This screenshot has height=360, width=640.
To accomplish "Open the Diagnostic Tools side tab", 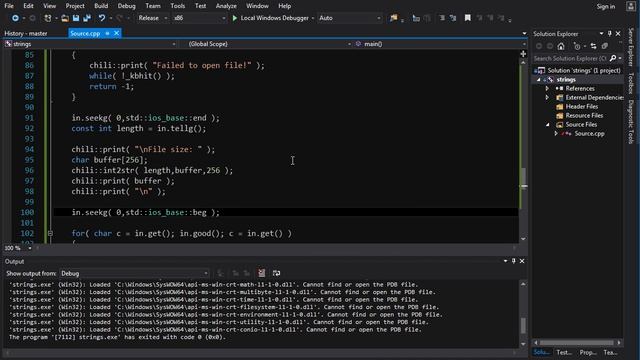I will point(631,122).
